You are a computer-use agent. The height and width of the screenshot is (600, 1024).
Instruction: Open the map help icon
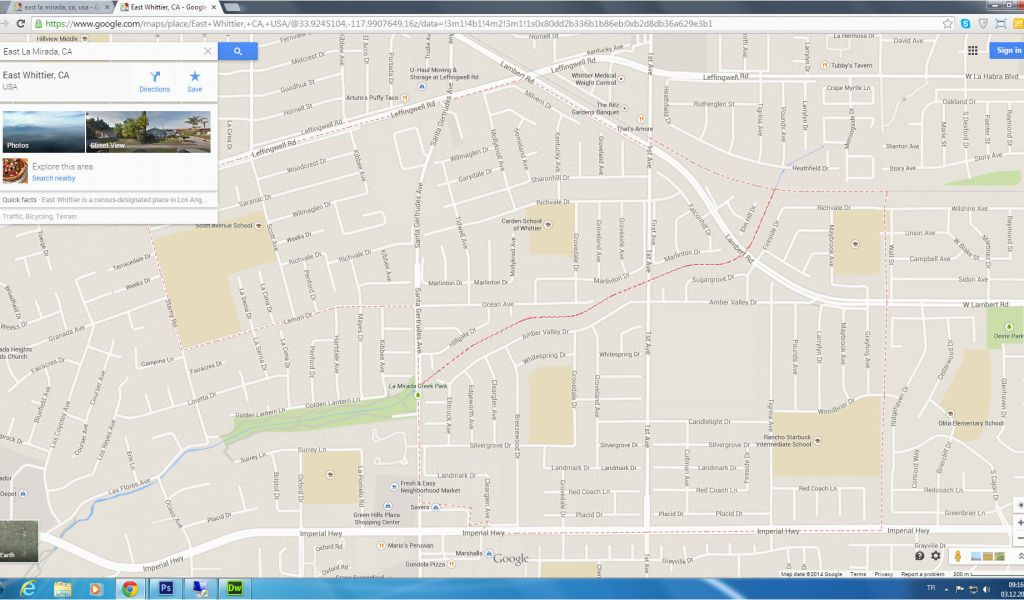tap(920, 556)
